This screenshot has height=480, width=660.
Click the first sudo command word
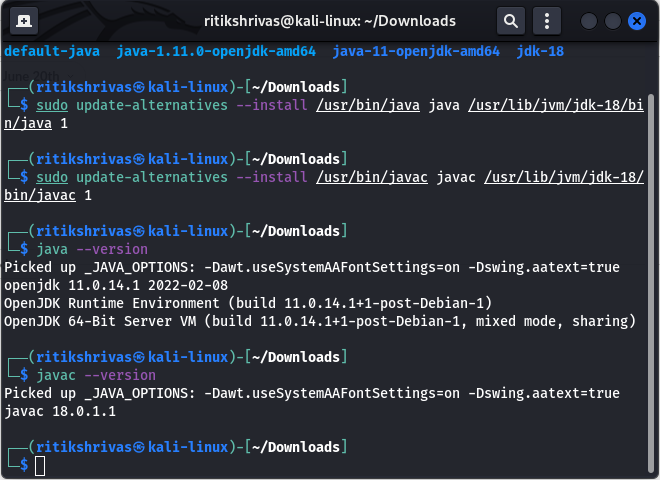click(52, 105)
